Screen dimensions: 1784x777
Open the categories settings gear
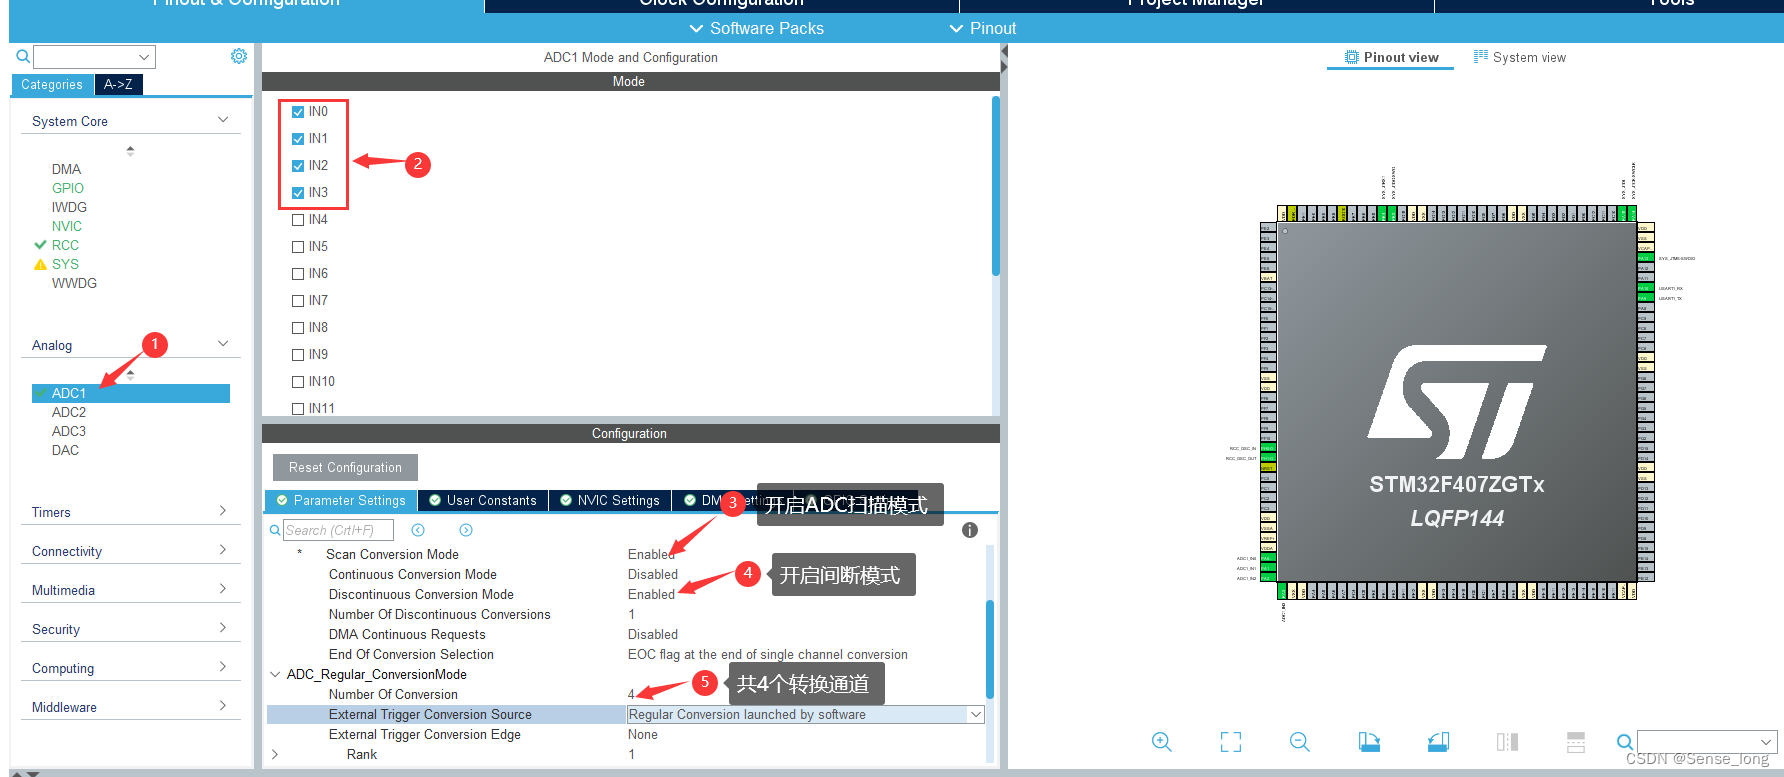[x=239, y=56]
